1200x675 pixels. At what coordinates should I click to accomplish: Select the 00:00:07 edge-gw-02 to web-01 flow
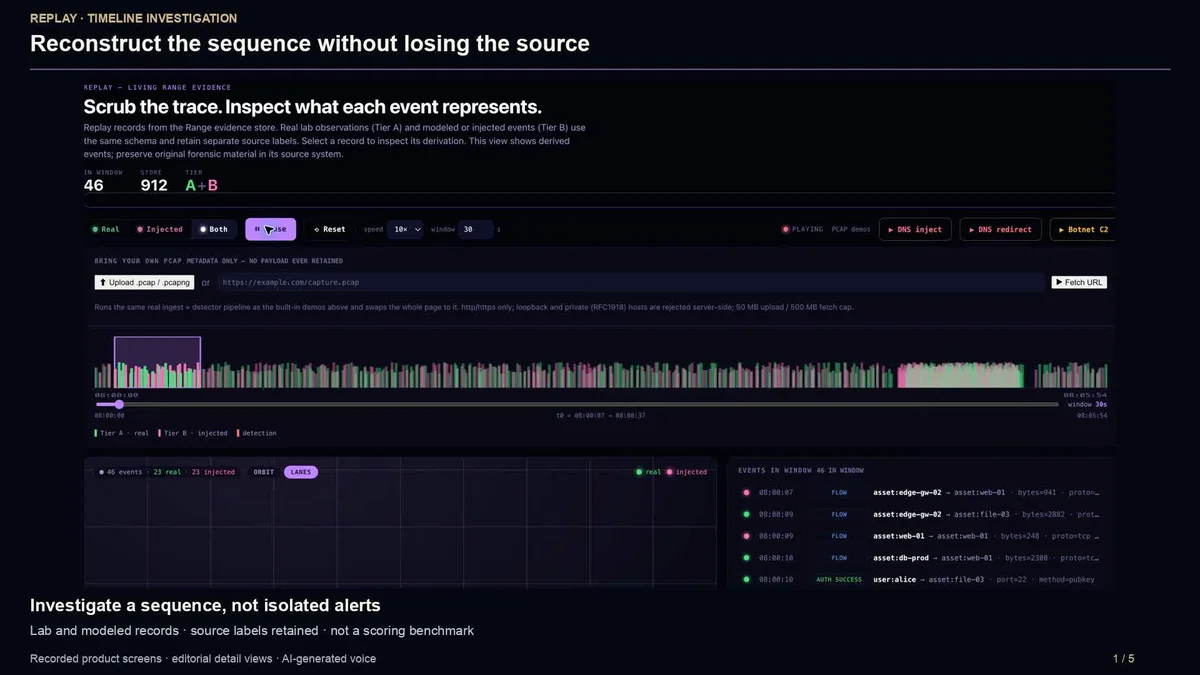[x=920, y=492]
